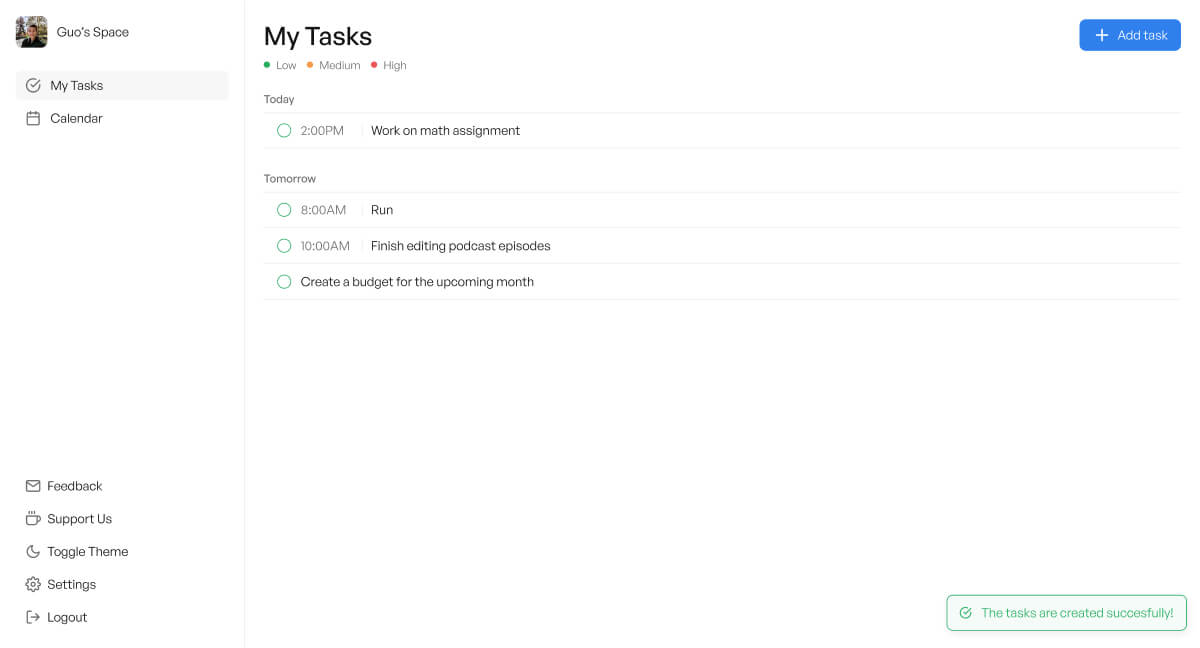Open 'Create a budget for the upcoming month' task

tap(417, 282)
